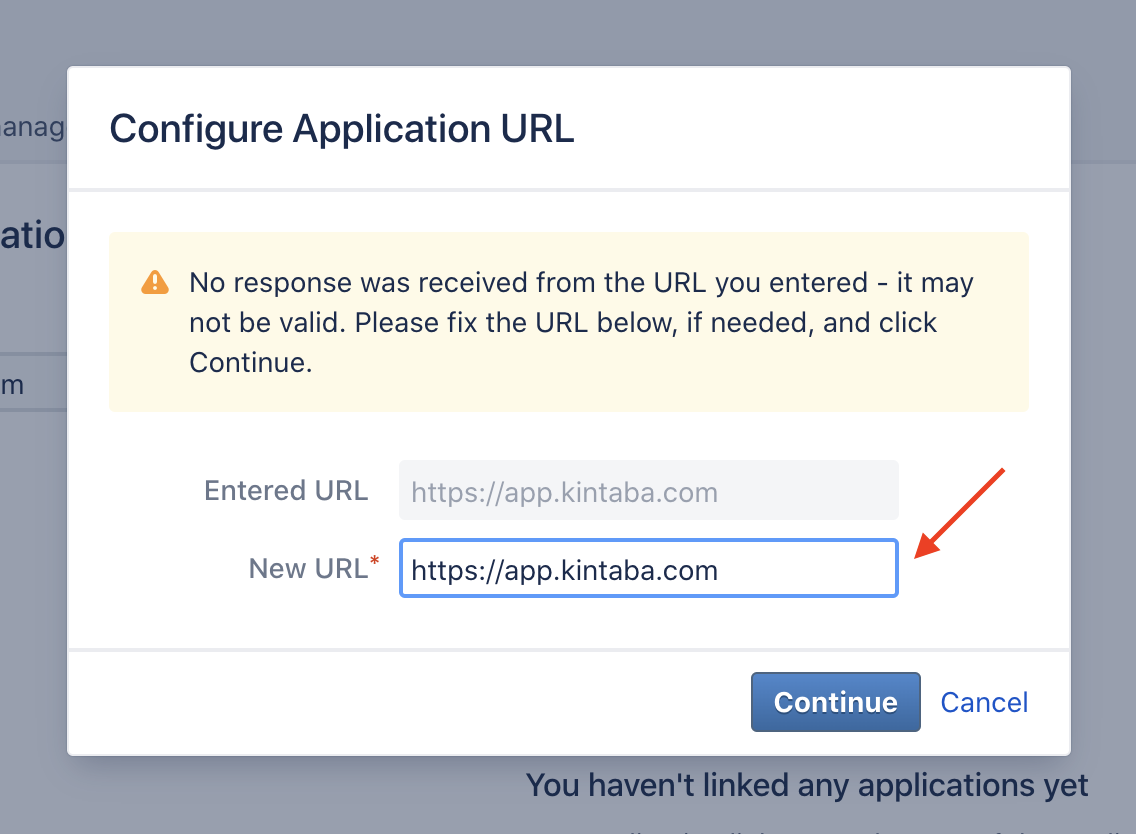Viewport: 1136px width, 834px height.
Task: Click the cut-off "atio" heading at left edge
Action: point(33,235)
